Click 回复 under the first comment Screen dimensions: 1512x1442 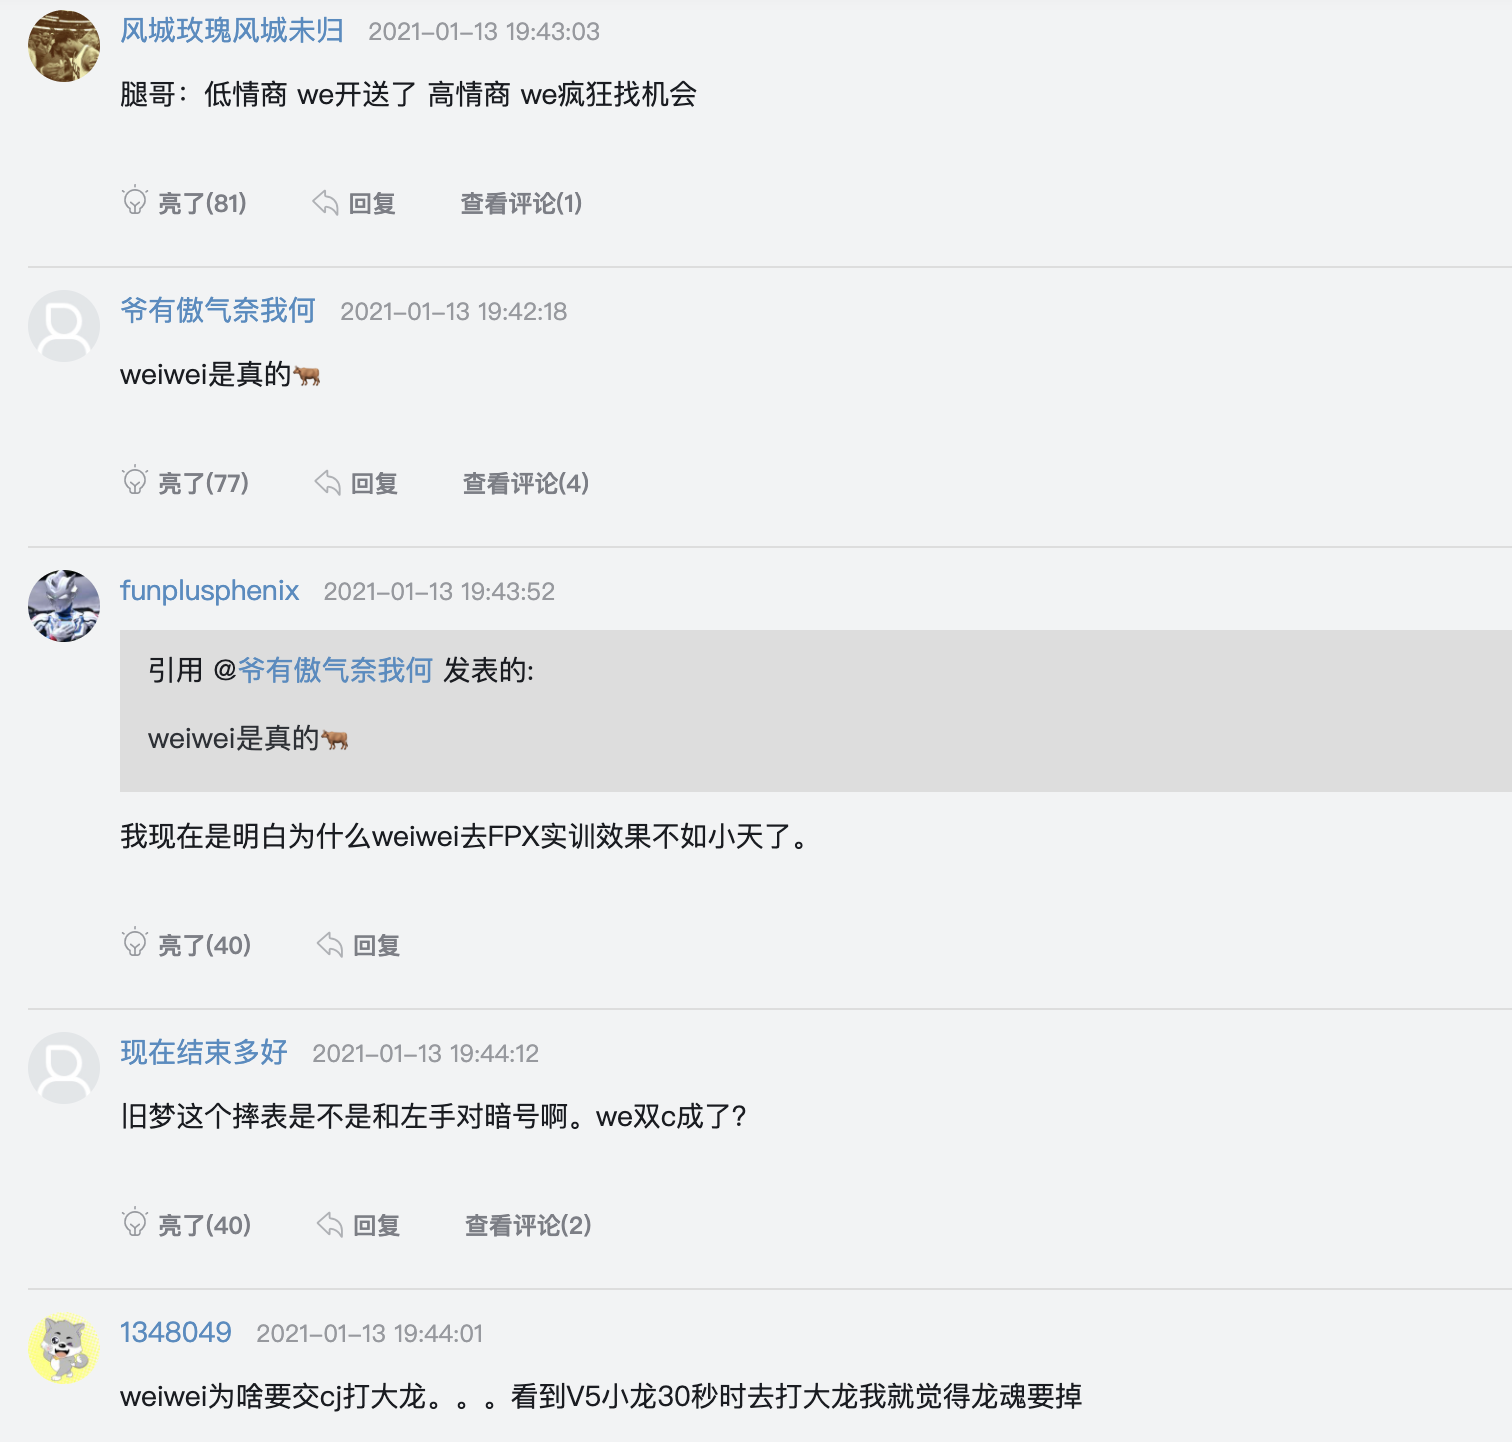(372, 202)
